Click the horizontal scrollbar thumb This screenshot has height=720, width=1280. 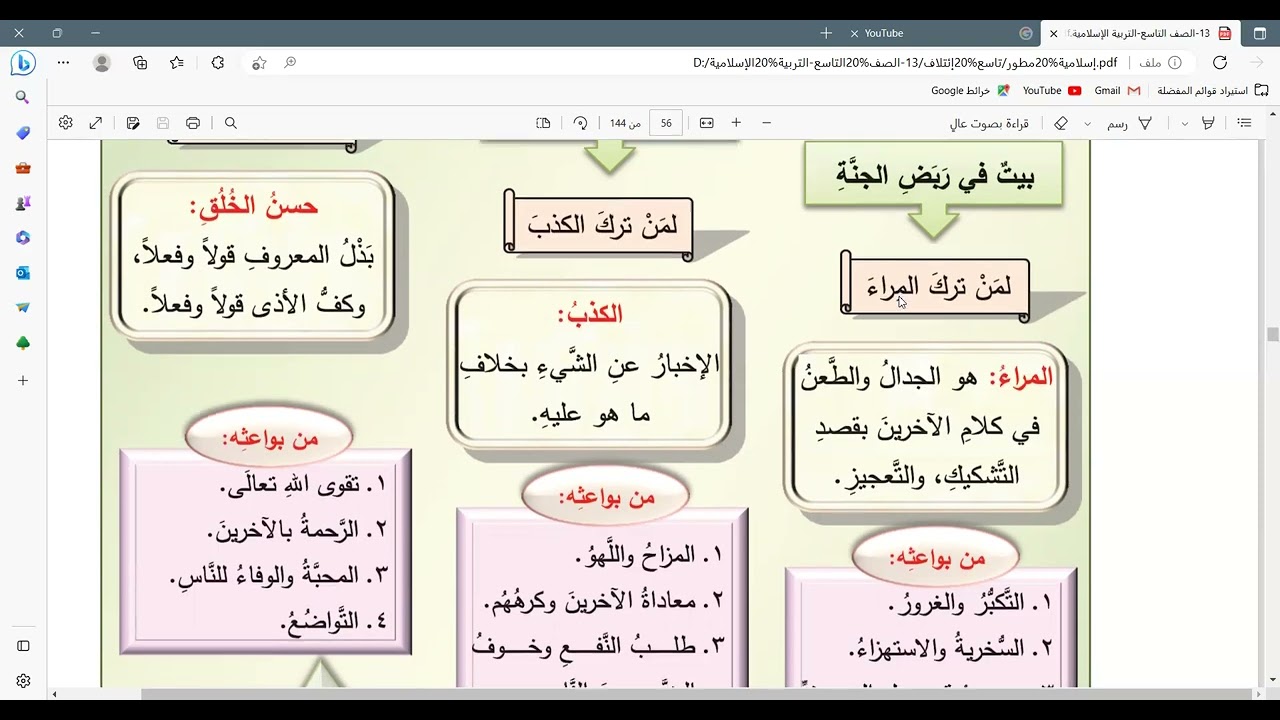coord(698,694)
